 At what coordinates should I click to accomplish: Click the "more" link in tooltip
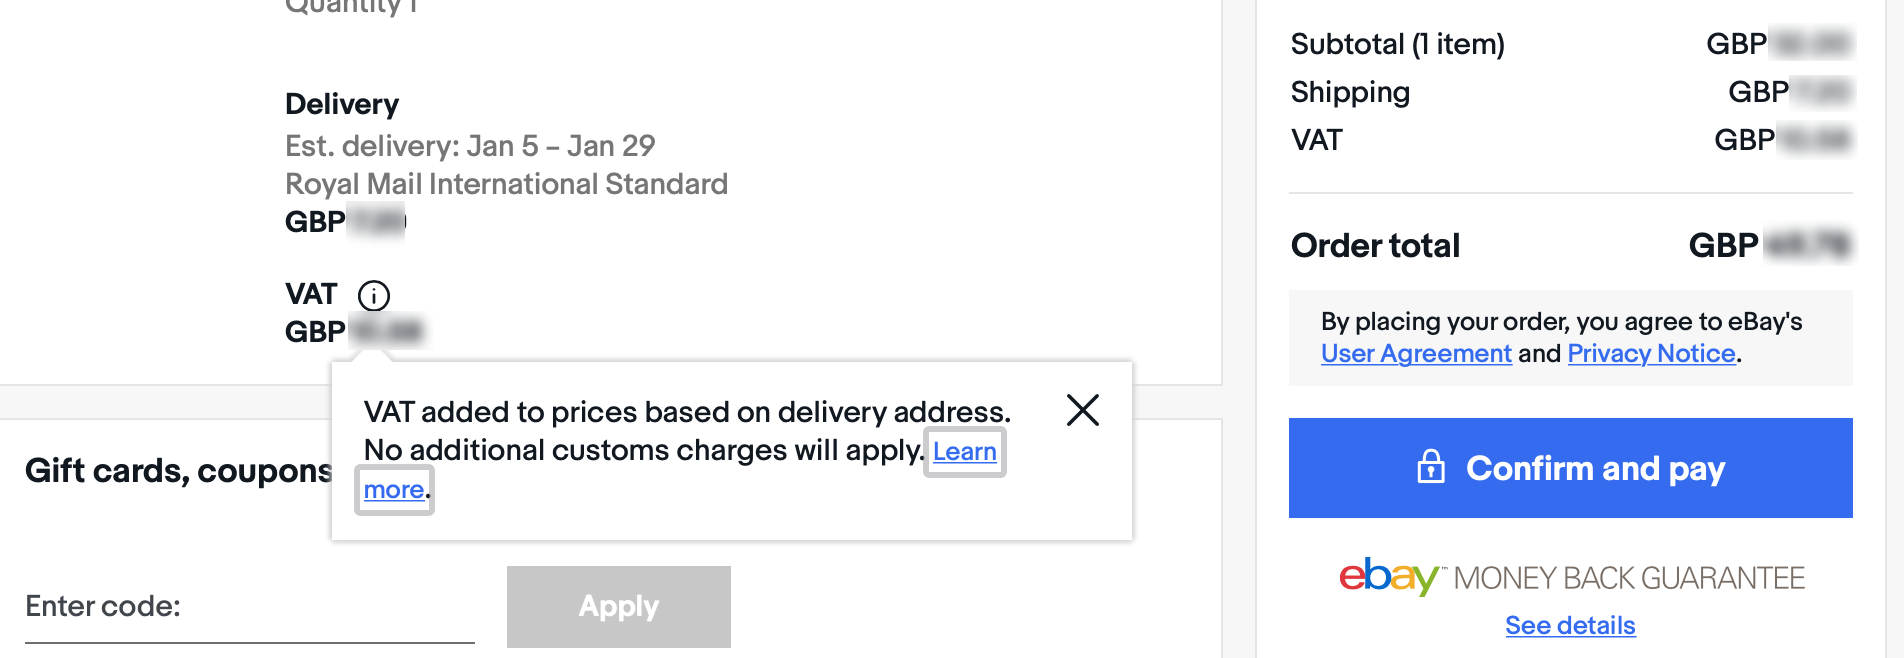[394, 490]
